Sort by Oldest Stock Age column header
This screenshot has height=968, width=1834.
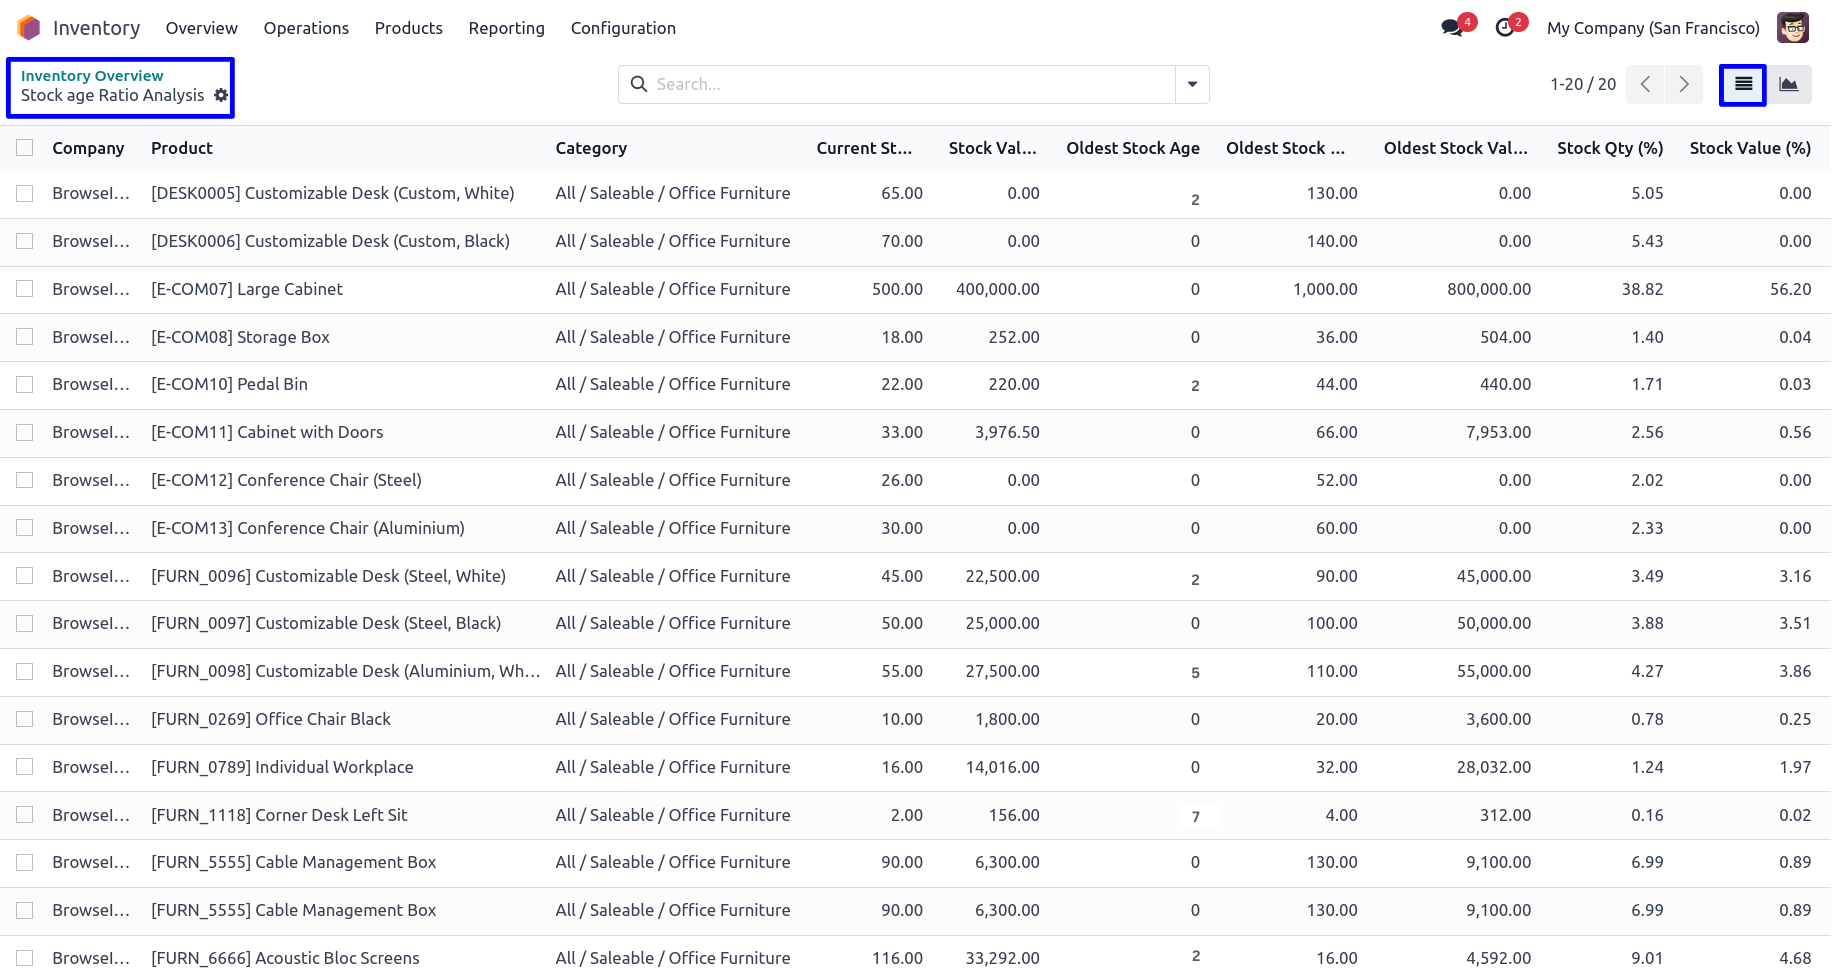click(x=1132, y=148)
